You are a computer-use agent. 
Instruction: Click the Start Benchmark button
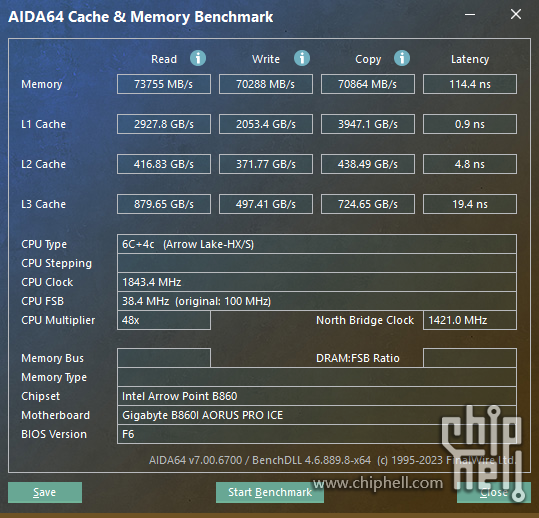(270, 492)
